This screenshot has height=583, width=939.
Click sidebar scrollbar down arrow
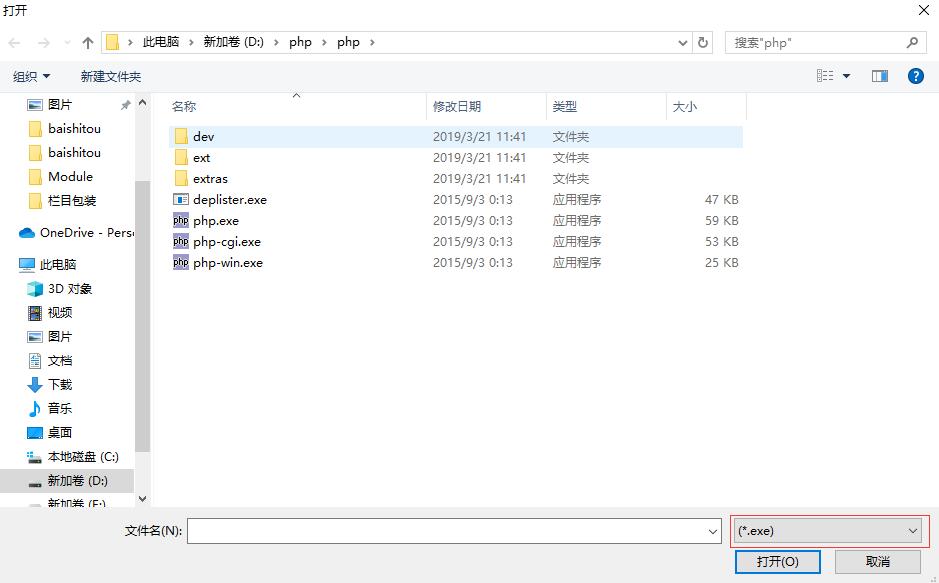click(143, 499)
